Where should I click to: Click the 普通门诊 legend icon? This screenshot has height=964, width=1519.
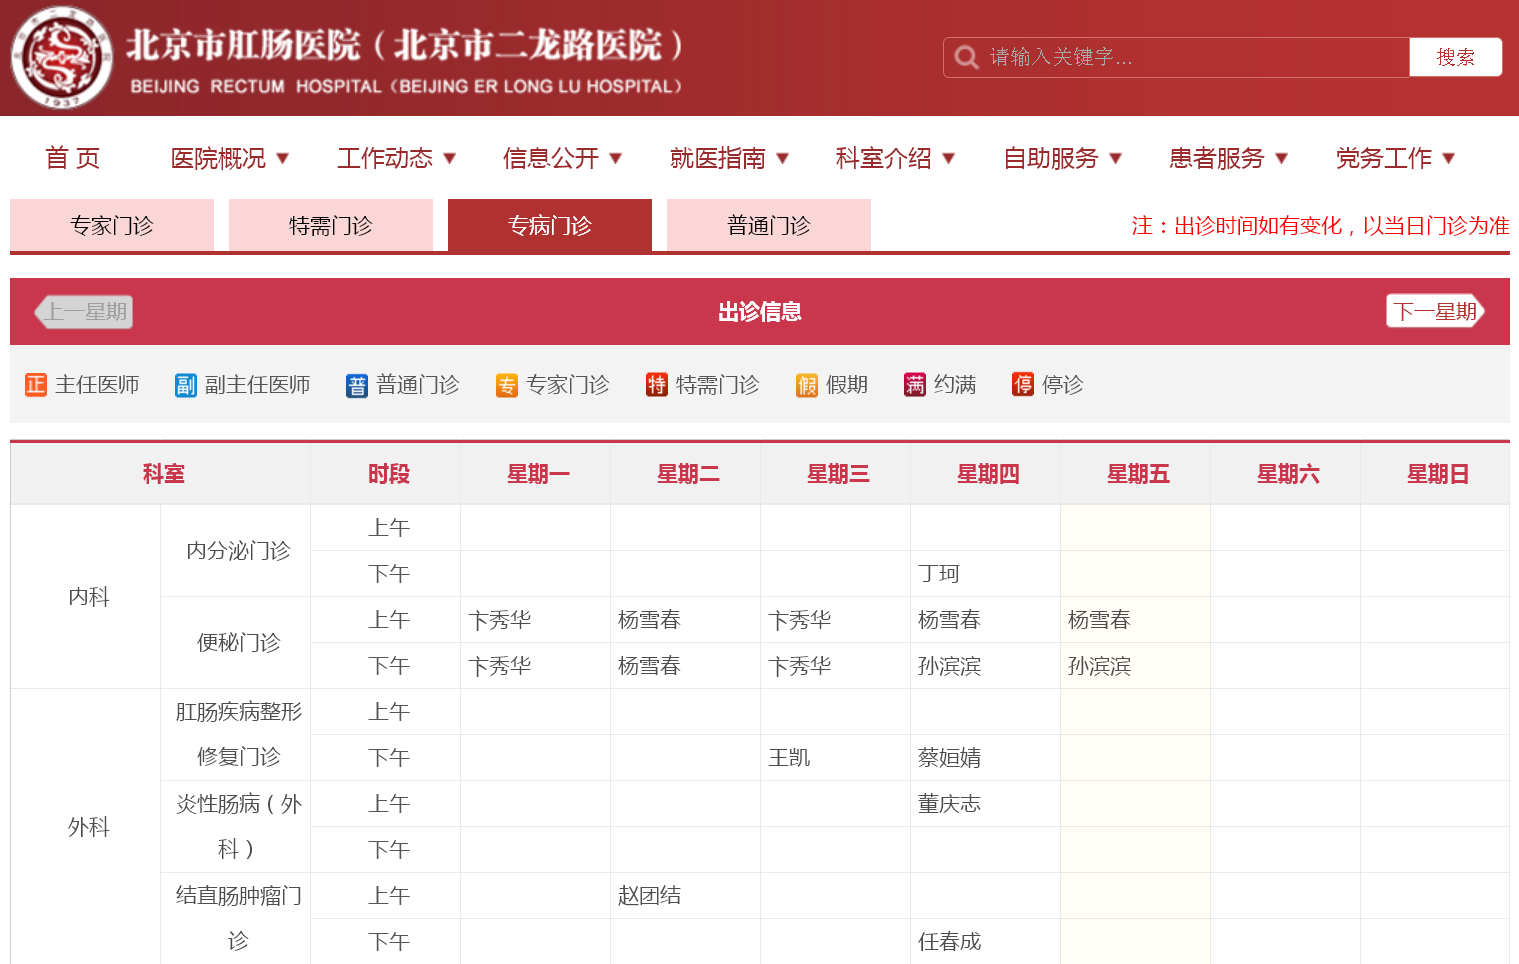(x=357, y=385)
